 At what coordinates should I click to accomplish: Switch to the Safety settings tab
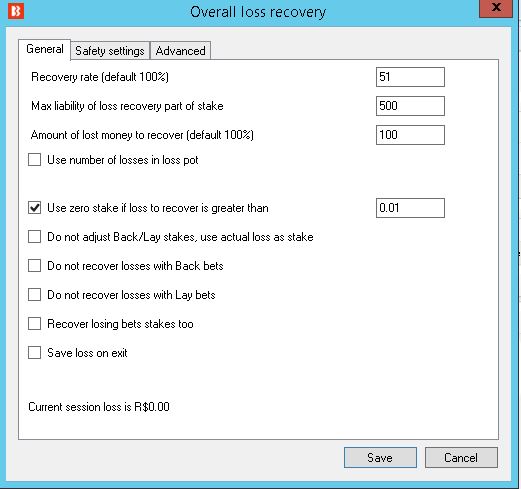[110, 51]
